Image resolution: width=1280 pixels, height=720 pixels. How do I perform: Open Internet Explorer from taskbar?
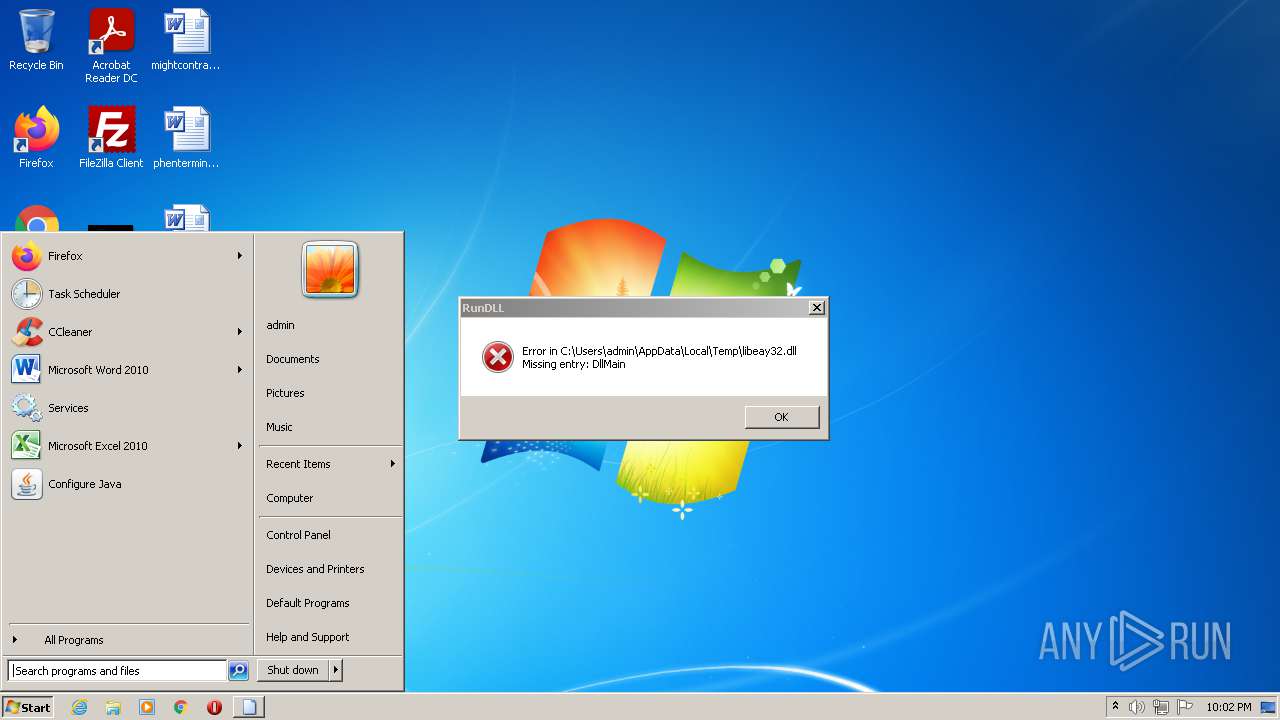point(79,707)
